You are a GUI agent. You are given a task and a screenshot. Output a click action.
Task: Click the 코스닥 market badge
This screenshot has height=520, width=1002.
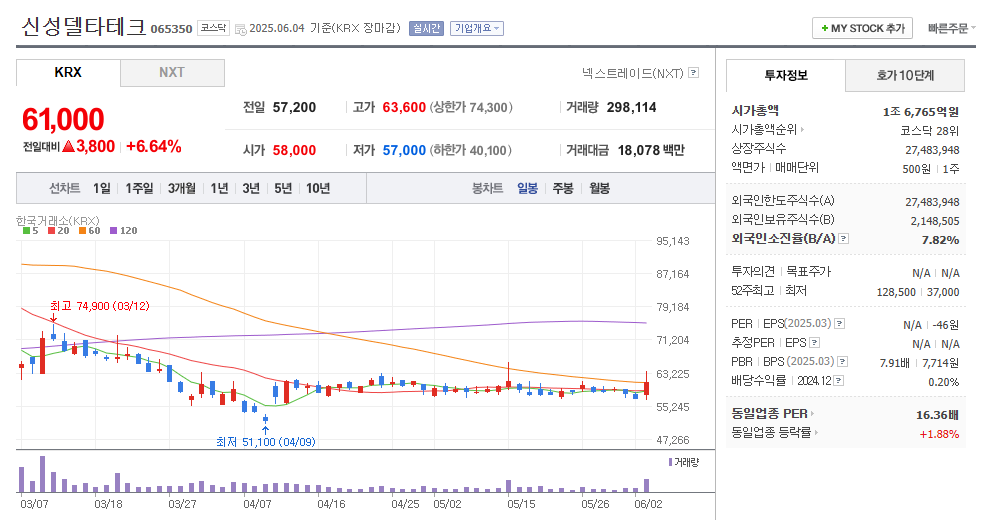213,28
